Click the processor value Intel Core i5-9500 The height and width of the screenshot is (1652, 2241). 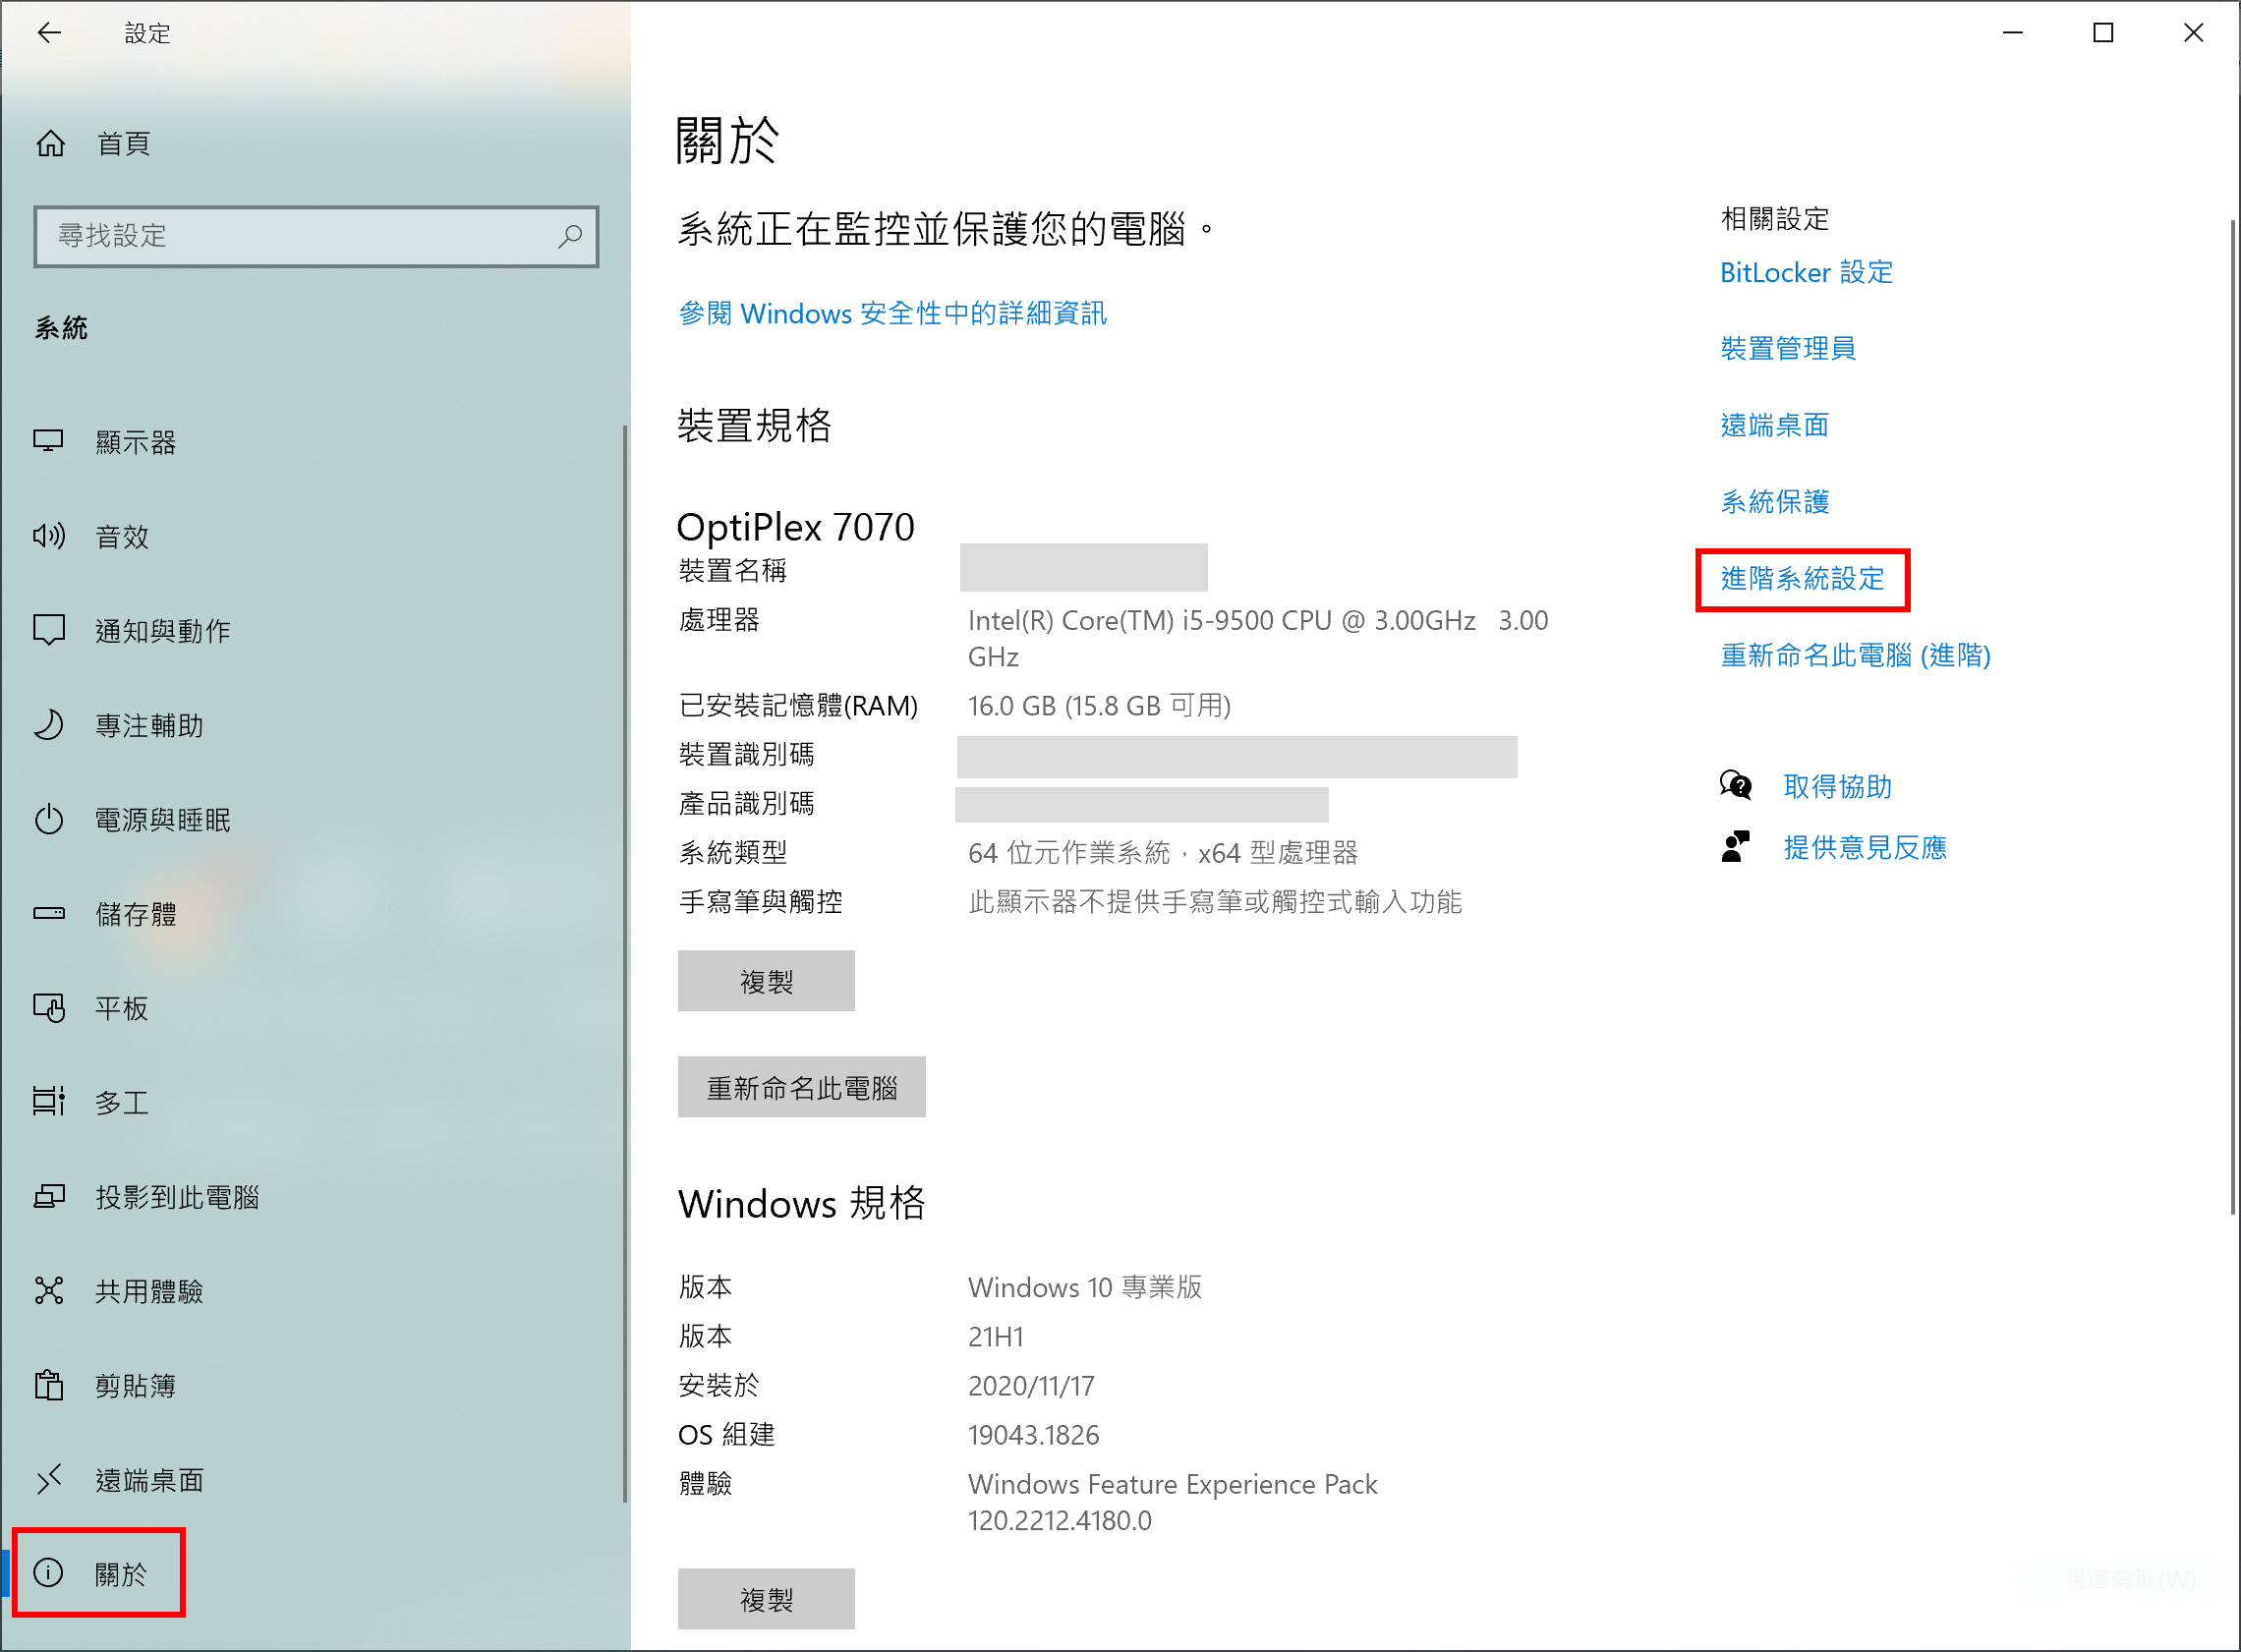1257,638
